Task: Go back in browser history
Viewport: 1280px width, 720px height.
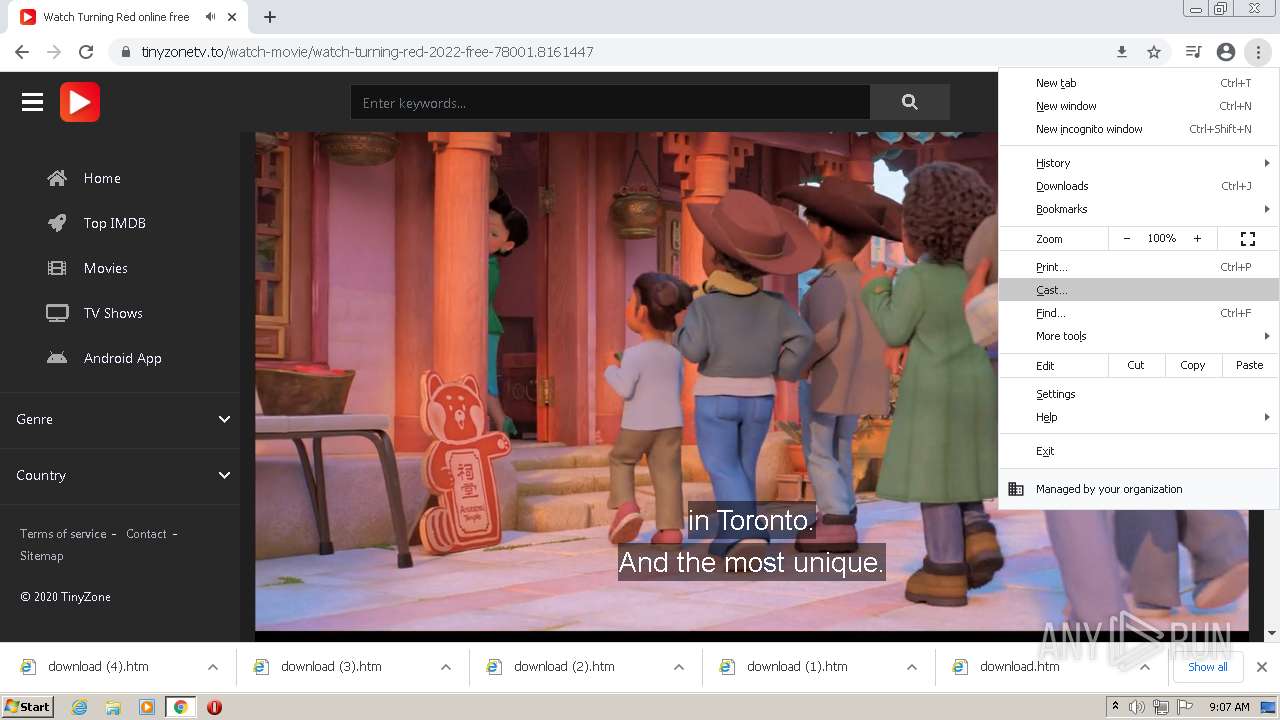Action: (22, 52)
